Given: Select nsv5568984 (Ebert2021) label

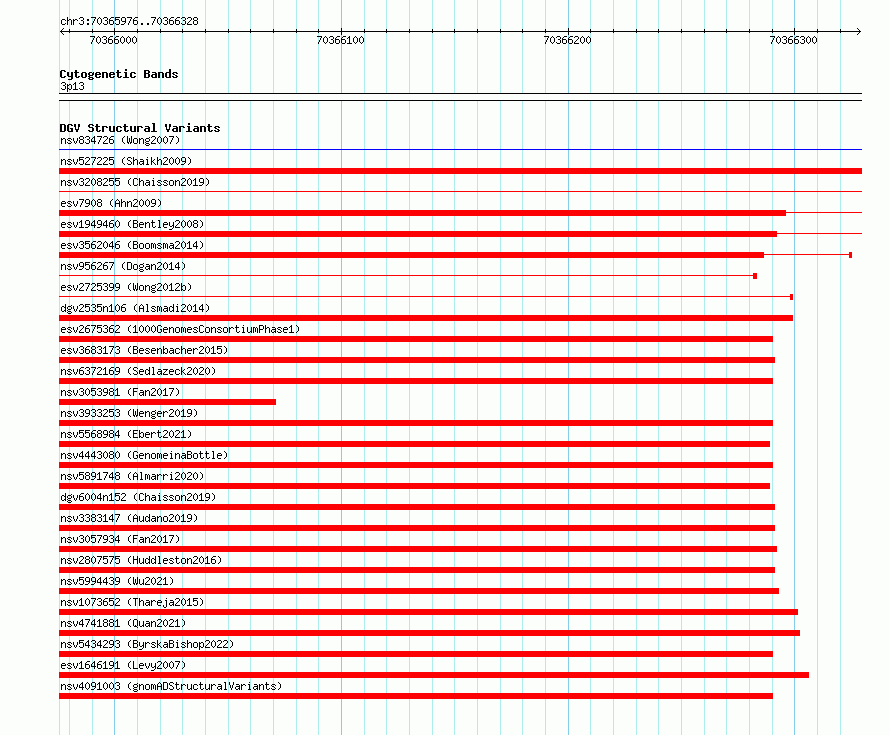Looking at the screenshot, I should 126,434.
